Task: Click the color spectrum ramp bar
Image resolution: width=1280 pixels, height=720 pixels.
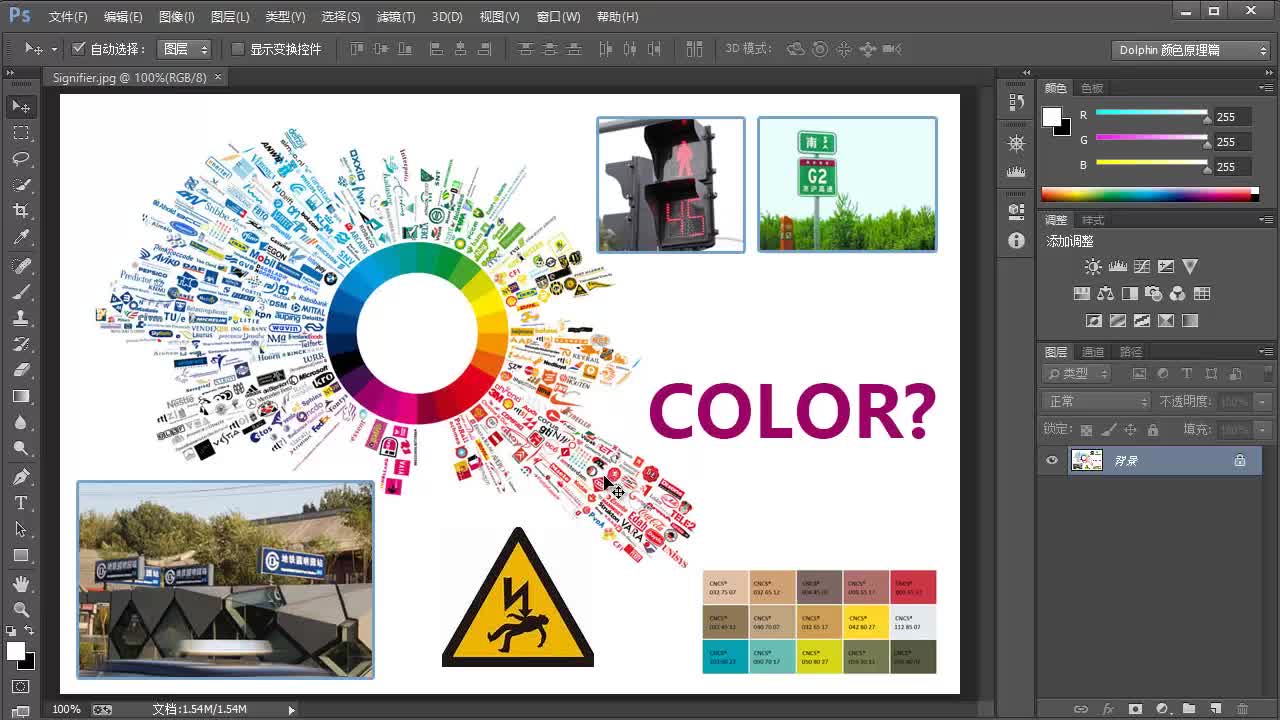Action: [1148, 194]
